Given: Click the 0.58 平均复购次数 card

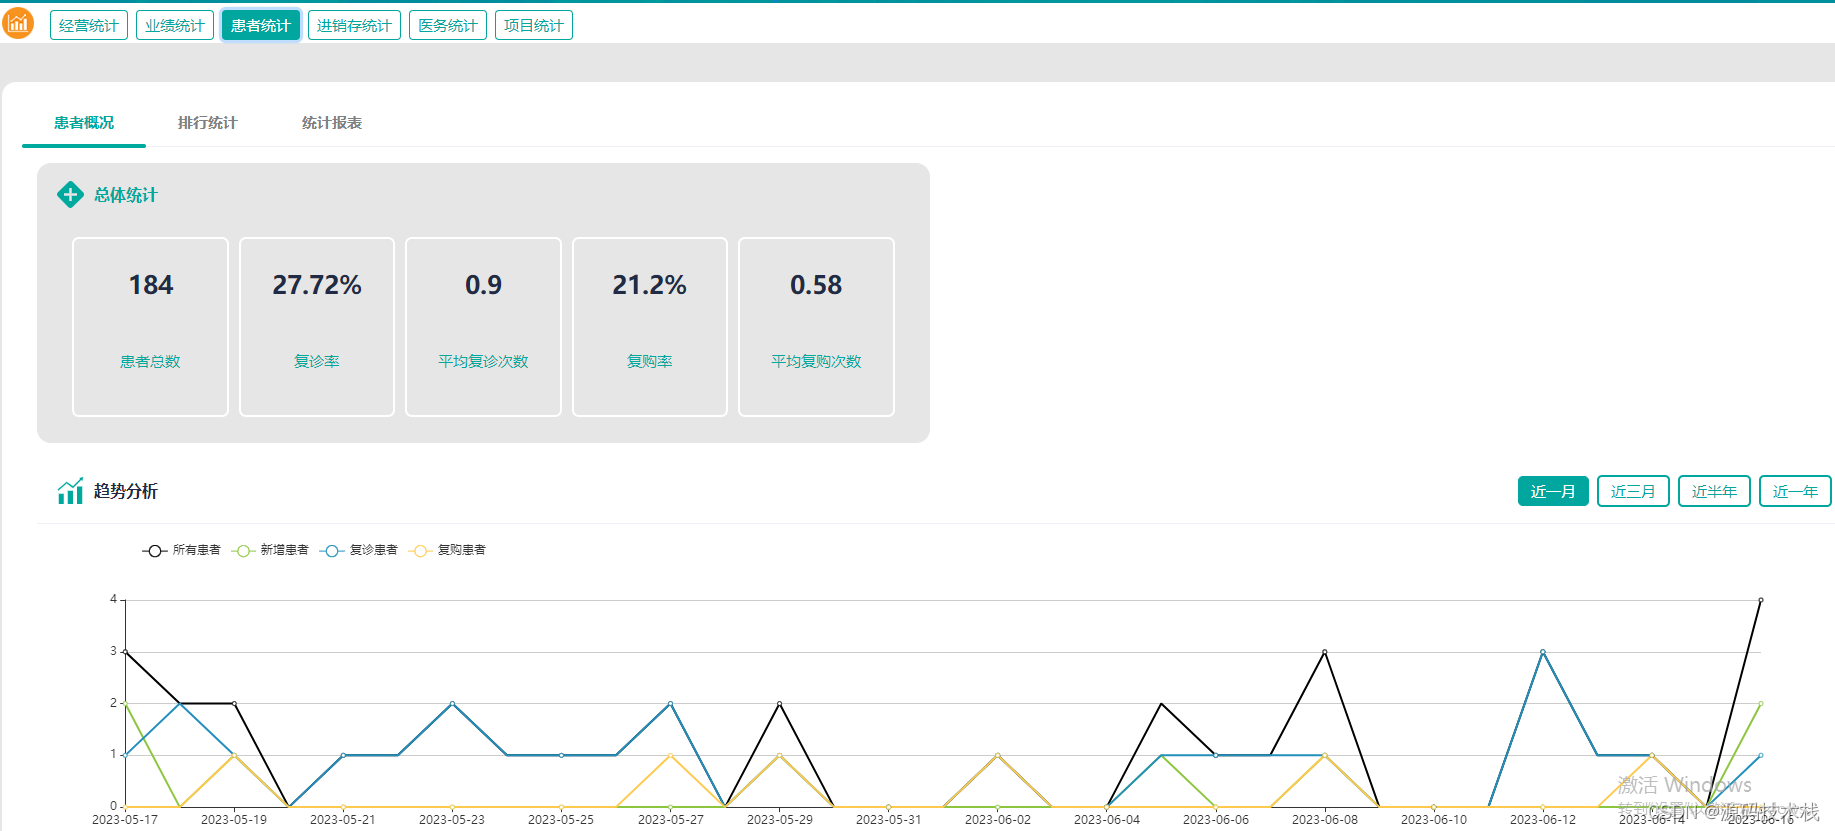Looking at the screenshot, I should pyautogui.click(x=816, y=327).
